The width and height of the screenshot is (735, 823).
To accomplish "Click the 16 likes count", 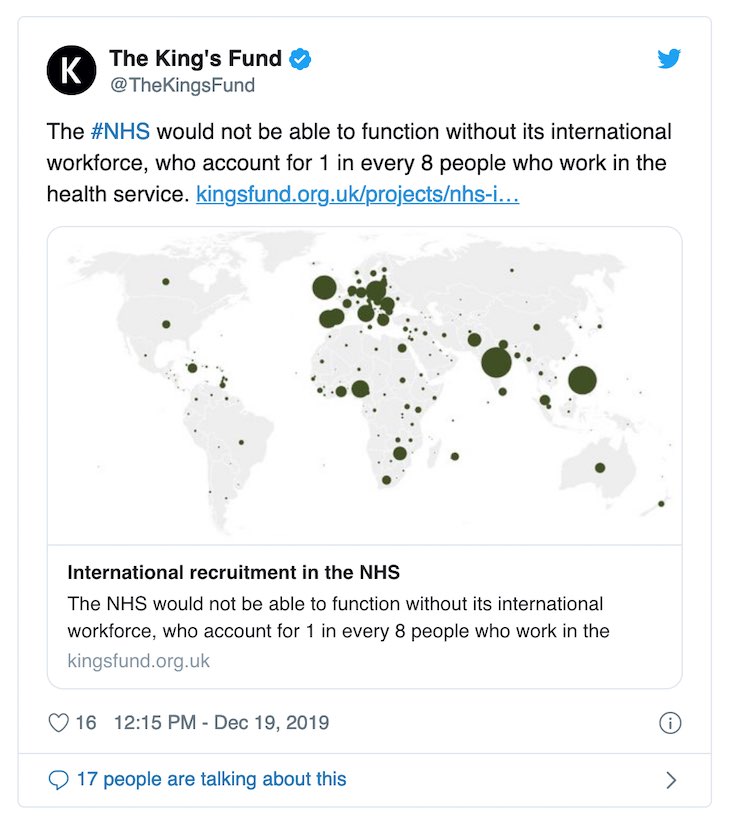I will pos(86,723).
